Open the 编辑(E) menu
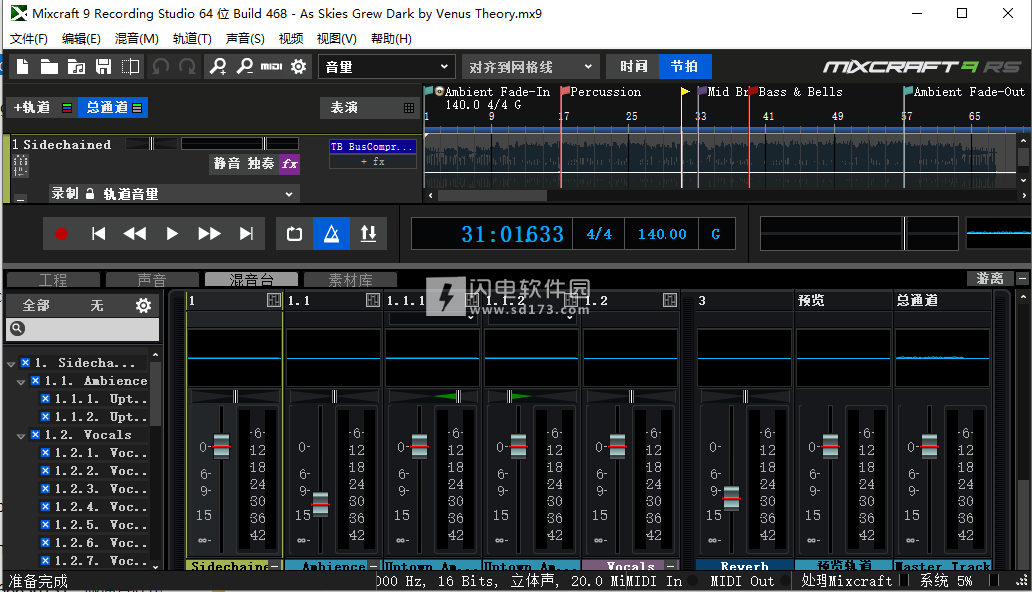1032x592 pixels. tap(81, 39)
